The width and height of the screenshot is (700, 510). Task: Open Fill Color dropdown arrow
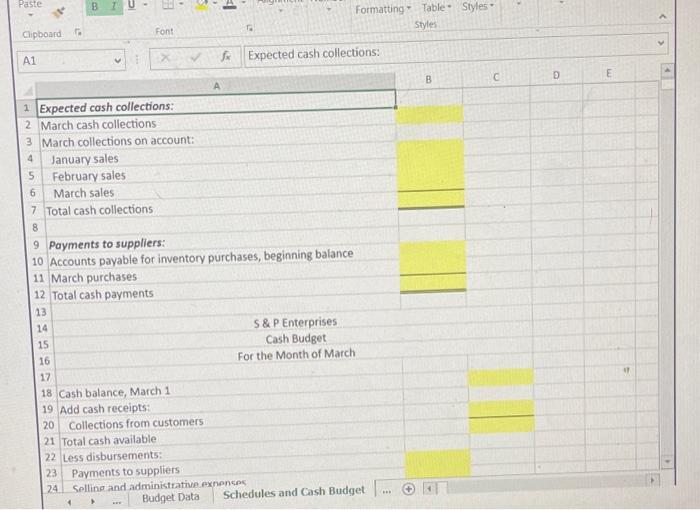(x=215, y=5)
